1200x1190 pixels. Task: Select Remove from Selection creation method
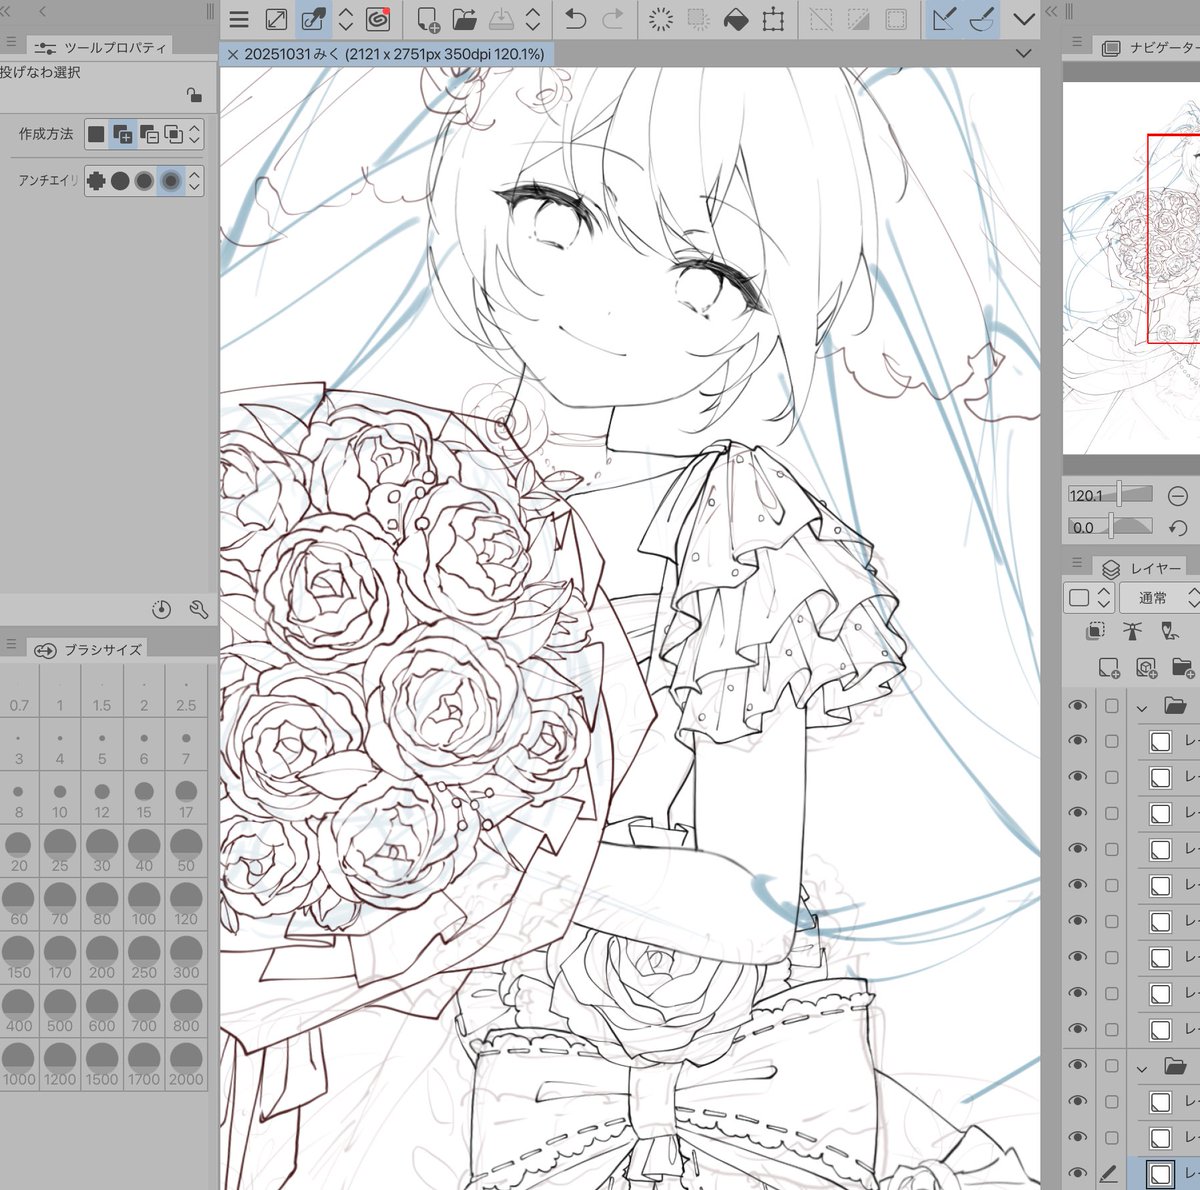pos(148,133)
